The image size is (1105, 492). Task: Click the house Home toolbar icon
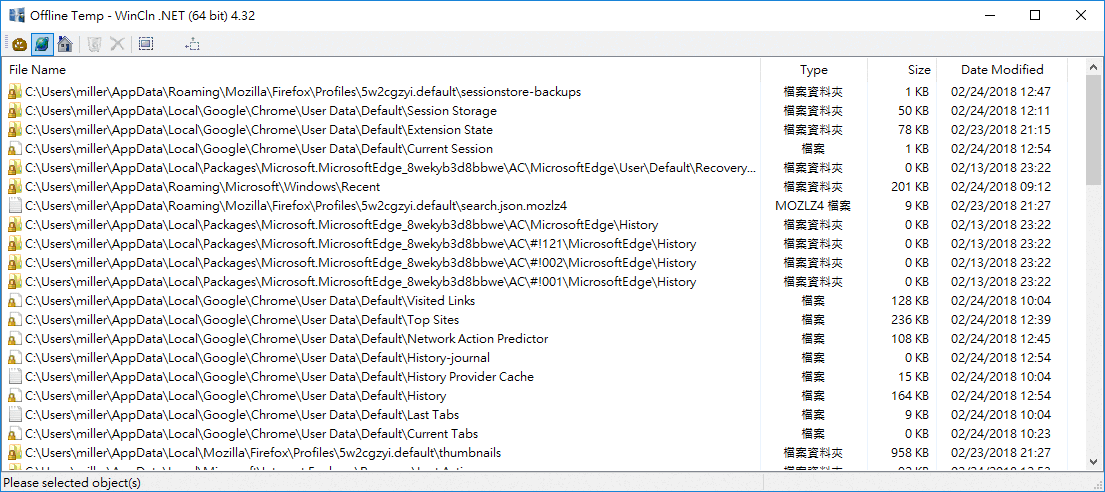pyautogui.click(x=65, y=44)
